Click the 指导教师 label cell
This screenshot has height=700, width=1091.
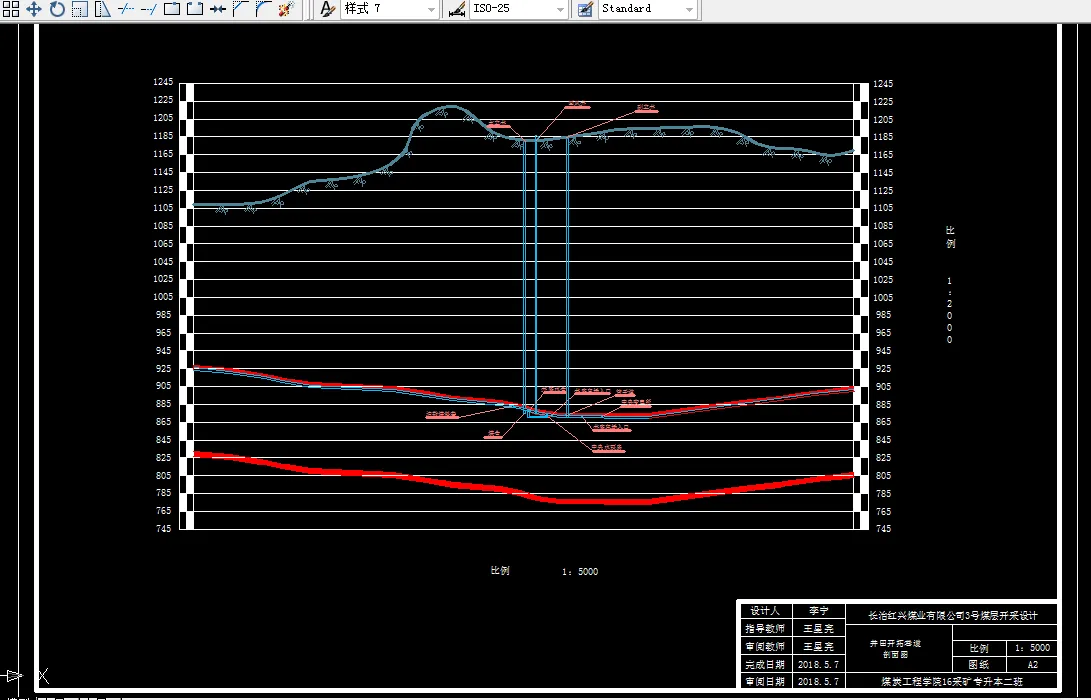(x=765, y=628)
